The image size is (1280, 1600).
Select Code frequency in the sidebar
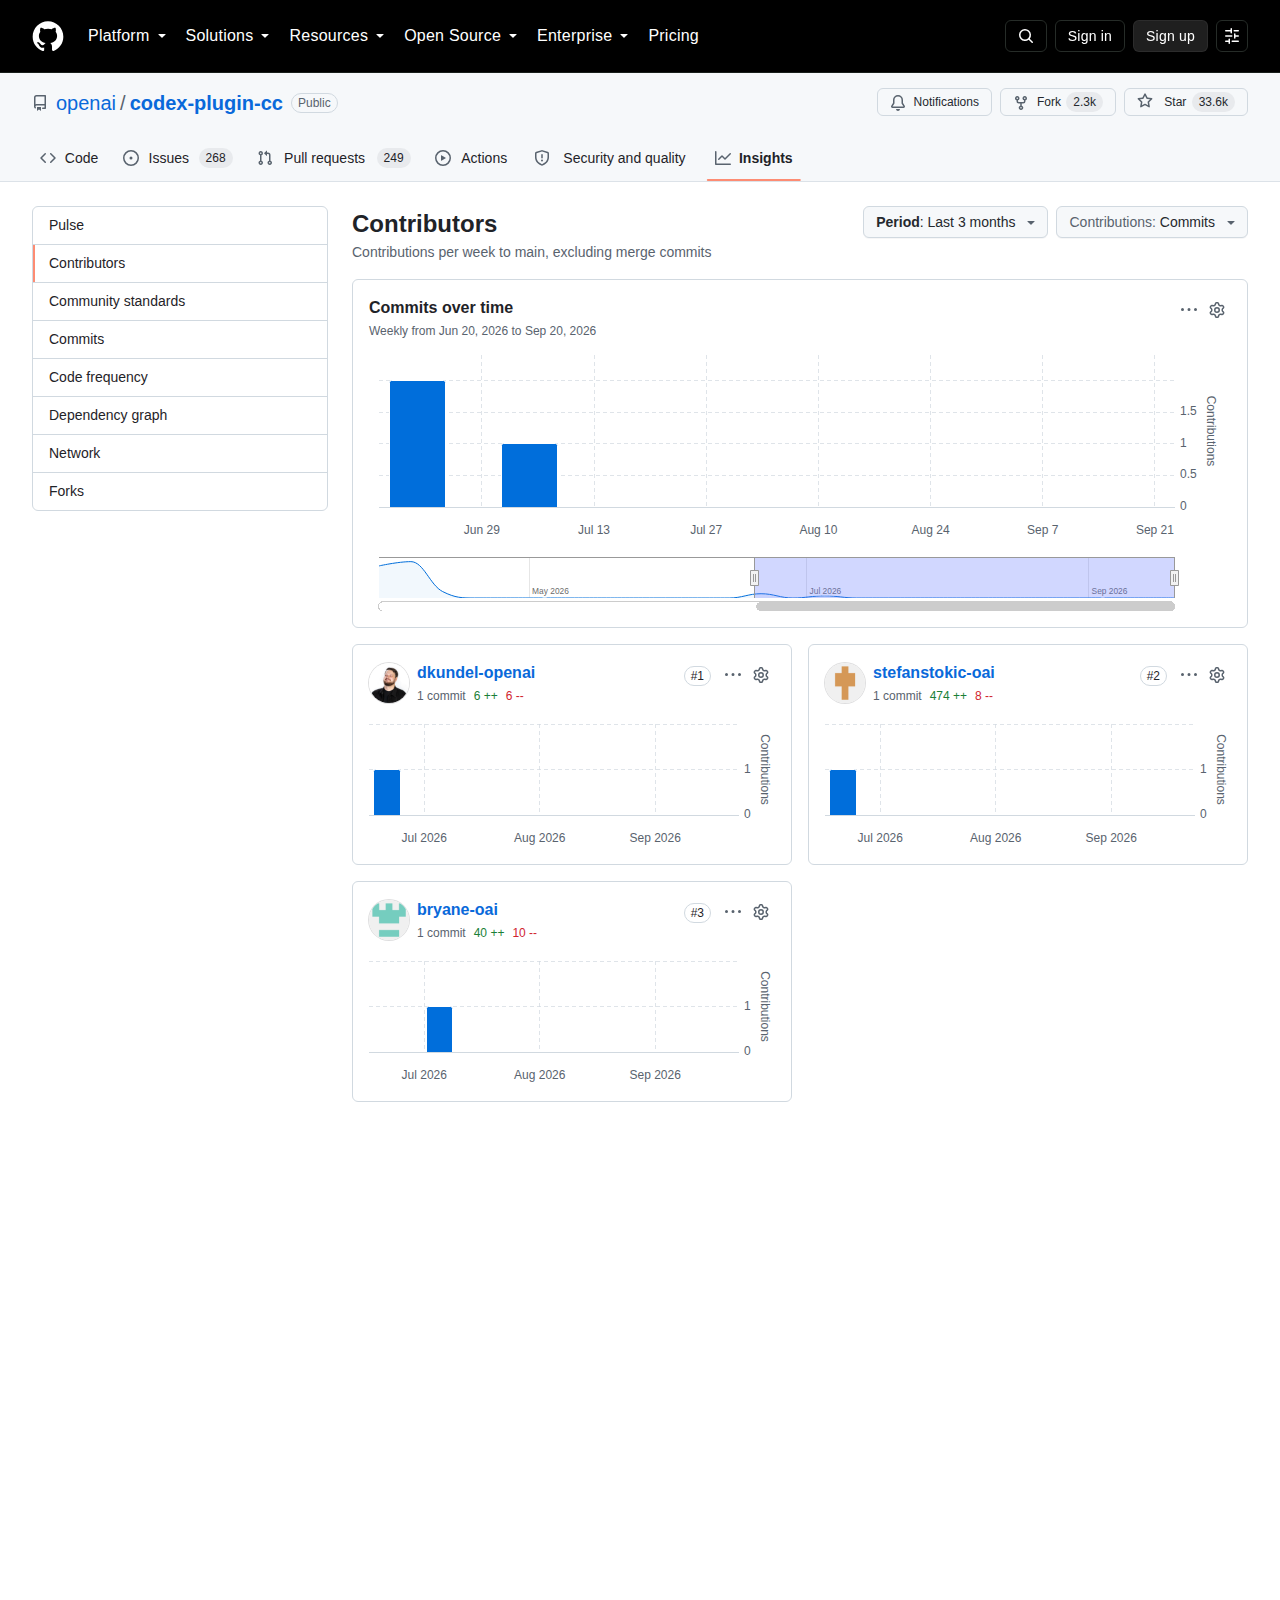tap(180, 378)
